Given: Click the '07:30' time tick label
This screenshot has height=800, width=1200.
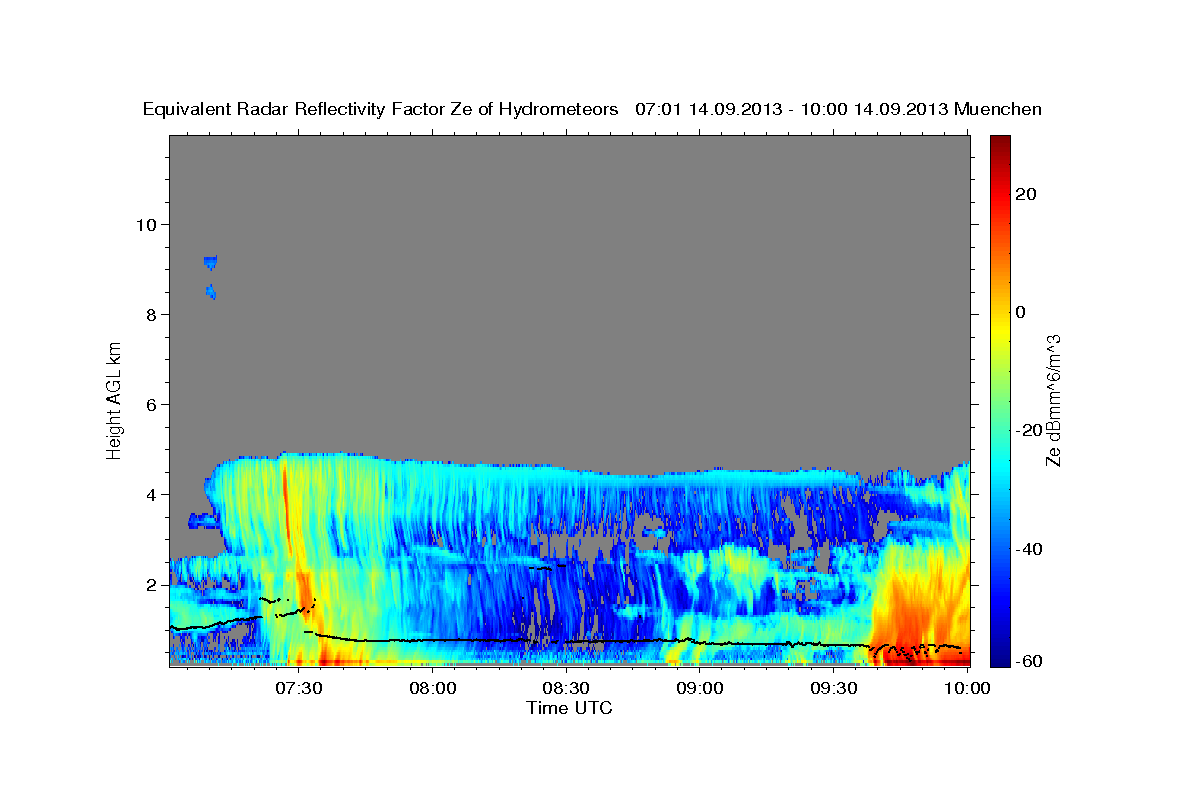Looking at the screenshot, I should [298, 688].
